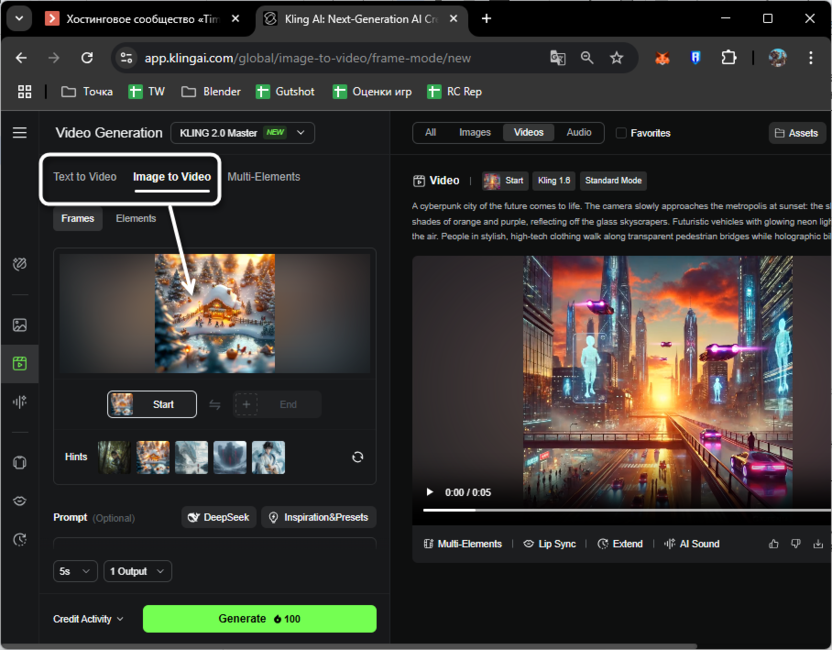Expand the KLING 2.0 Master model dropdown

click(x=242, y=133)
